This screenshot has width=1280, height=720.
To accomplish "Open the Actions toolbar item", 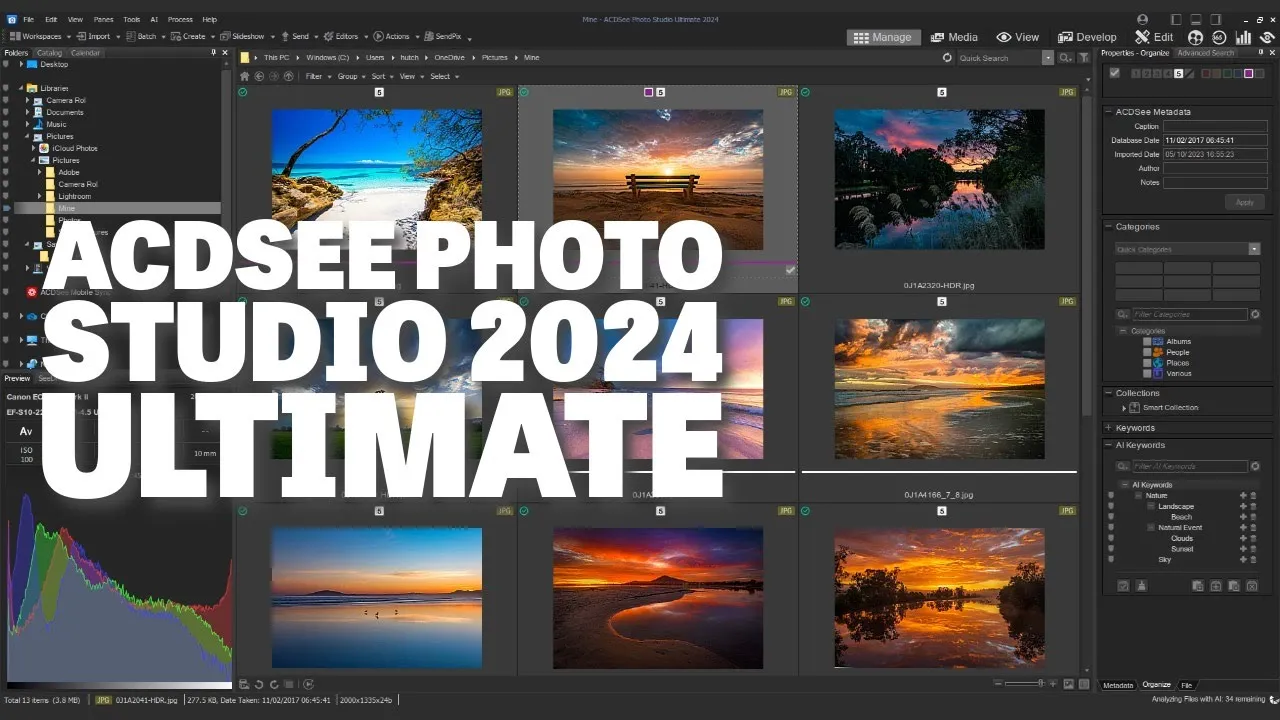I will (393, 36).
